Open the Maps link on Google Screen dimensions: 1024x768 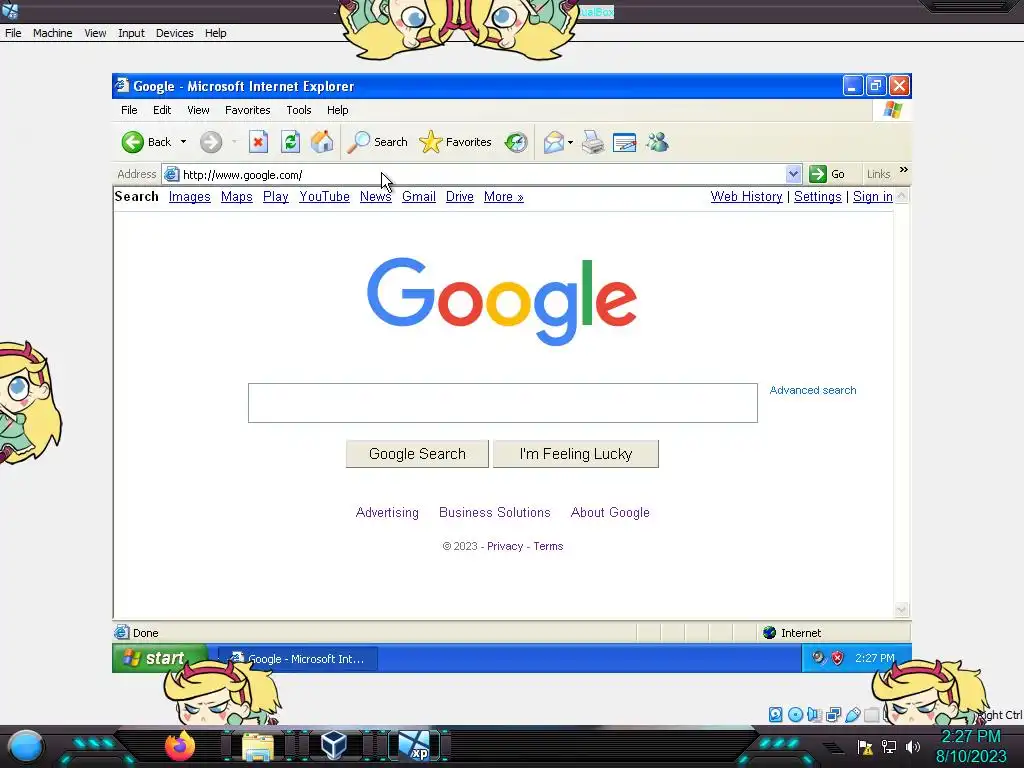tap(236, 197)
